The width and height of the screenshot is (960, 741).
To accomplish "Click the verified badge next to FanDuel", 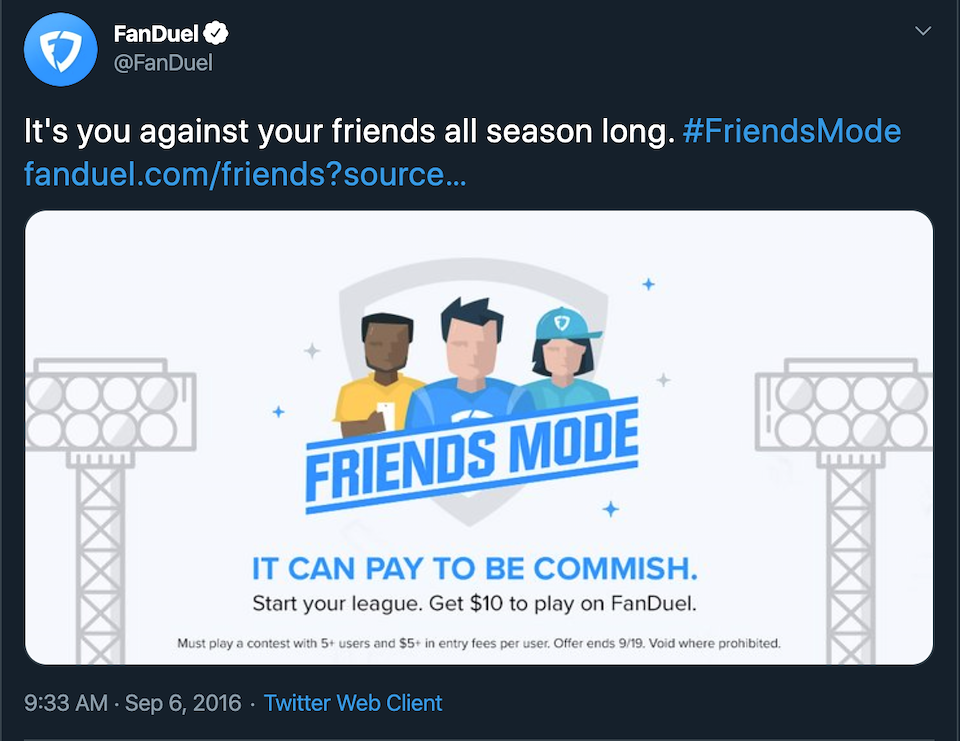I will pos(216,35).
